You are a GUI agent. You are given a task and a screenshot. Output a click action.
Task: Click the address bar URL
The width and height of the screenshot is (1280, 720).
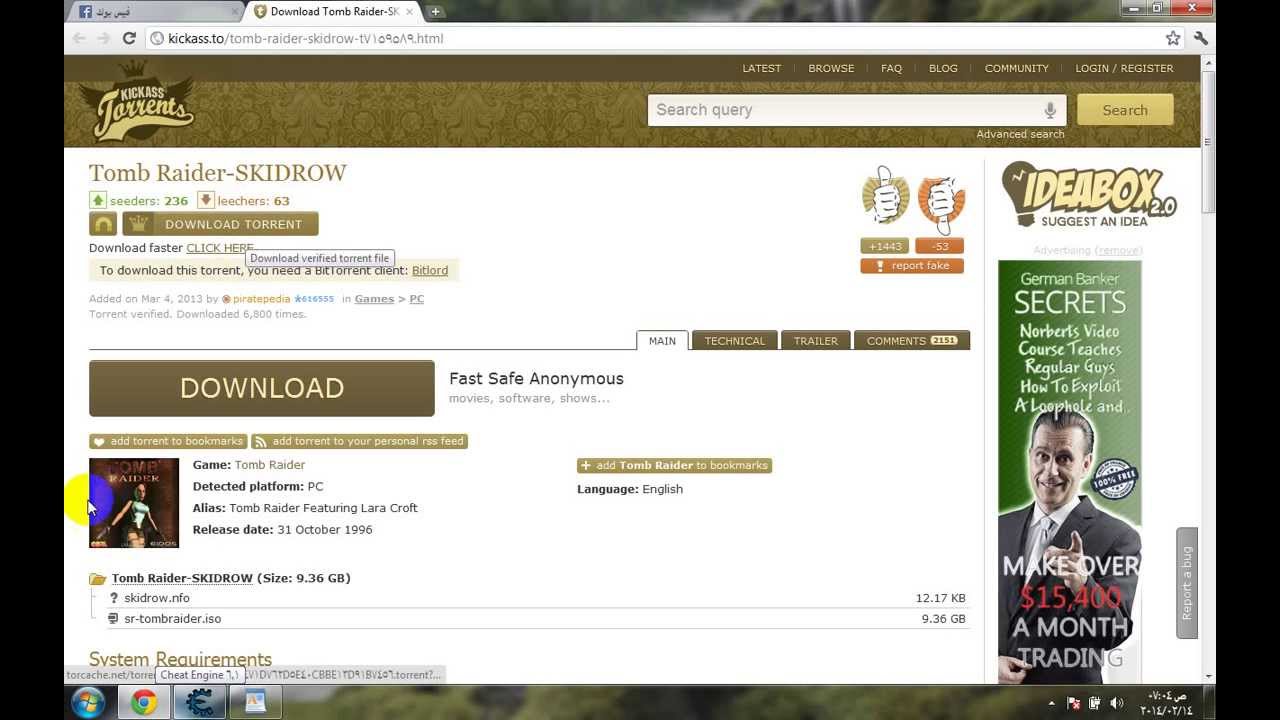click(x=306, y=38)
